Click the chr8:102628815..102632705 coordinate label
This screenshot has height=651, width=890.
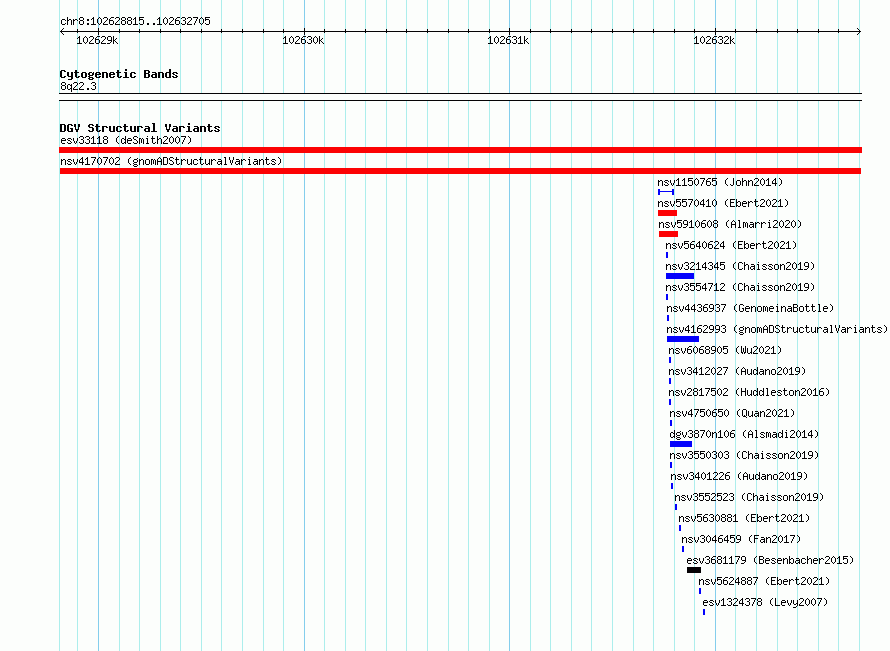[135, 21]
